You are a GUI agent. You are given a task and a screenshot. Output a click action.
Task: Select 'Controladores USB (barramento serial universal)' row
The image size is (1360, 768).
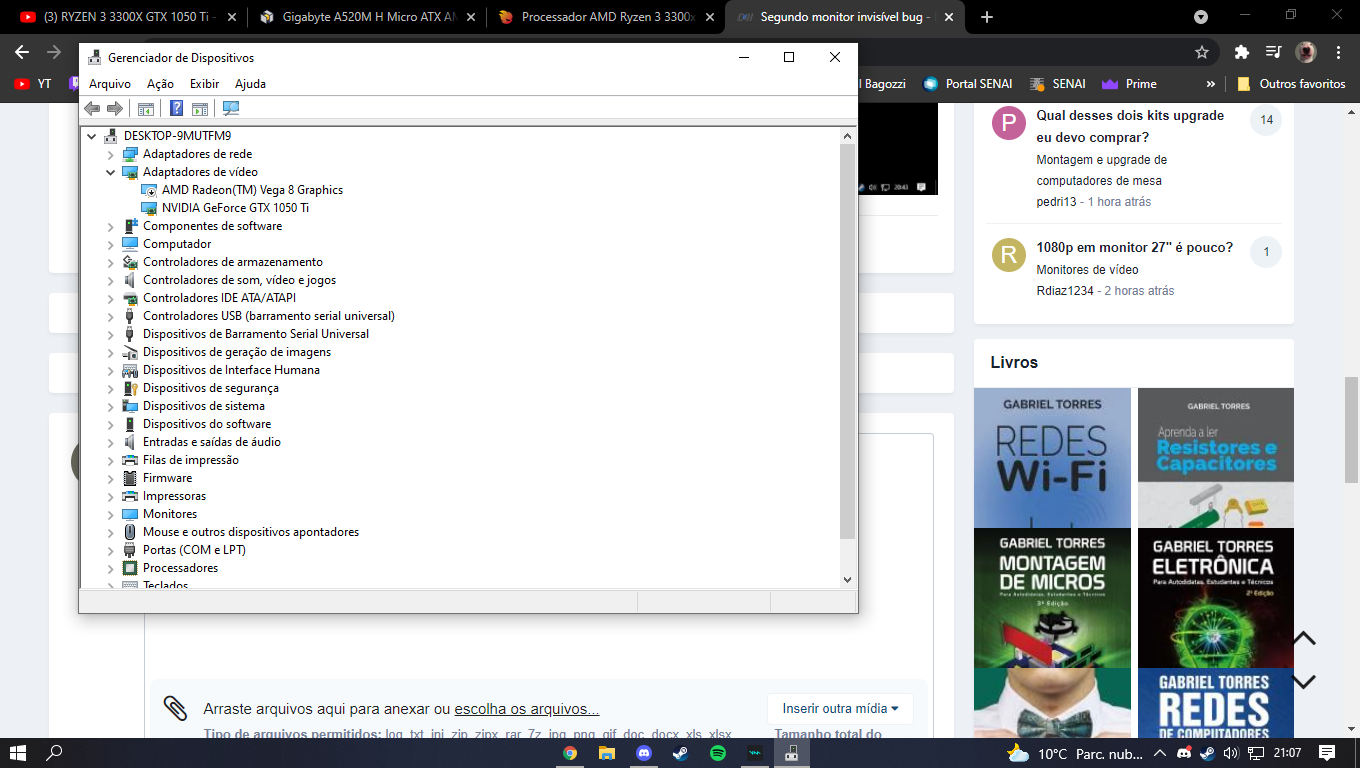coord(268,316)
